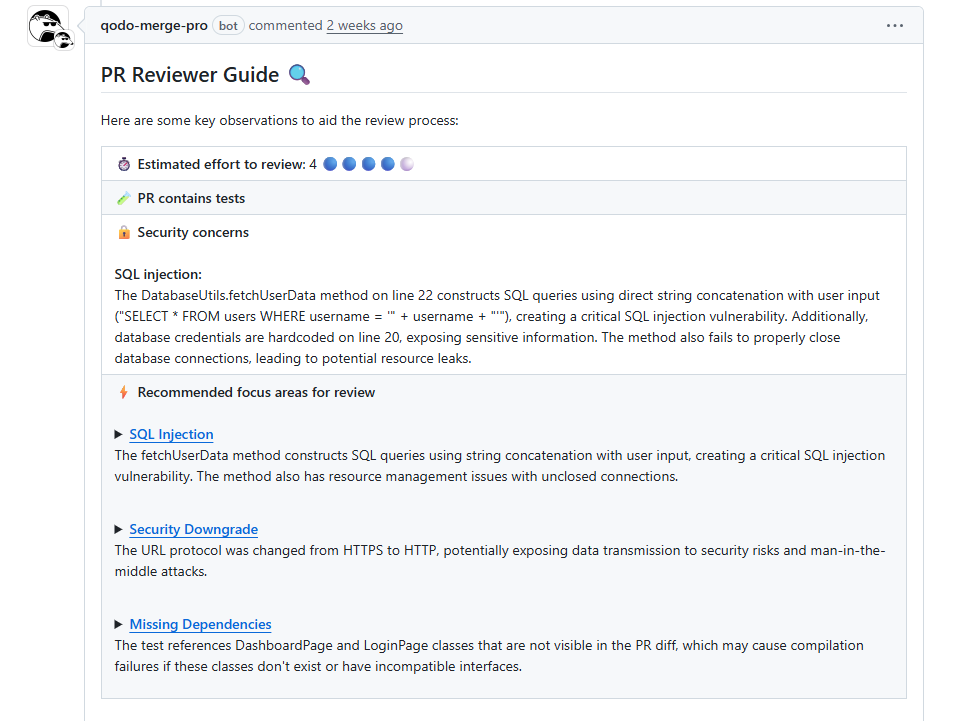The height and width of the screenshot is (721, 964).
Task: Expand the SQL Injection disclosure triangle
Action: click(120, 434)
